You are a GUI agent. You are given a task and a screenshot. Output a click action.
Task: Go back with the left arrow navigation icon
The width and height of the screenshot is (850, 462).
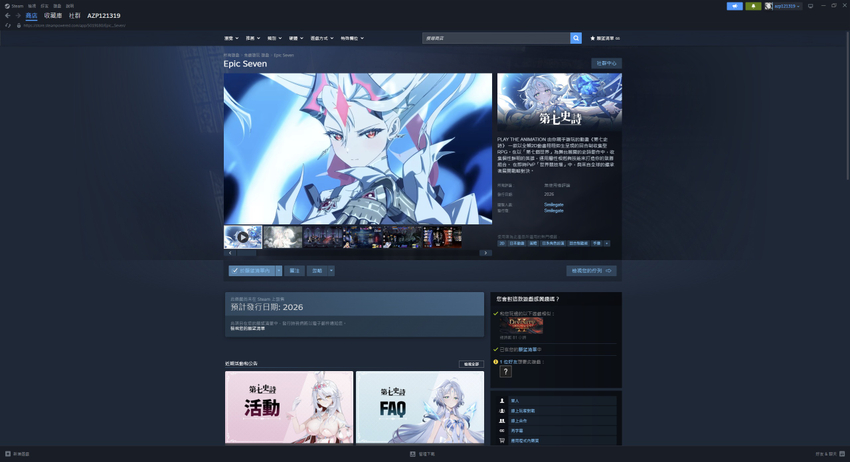[8, 16]
